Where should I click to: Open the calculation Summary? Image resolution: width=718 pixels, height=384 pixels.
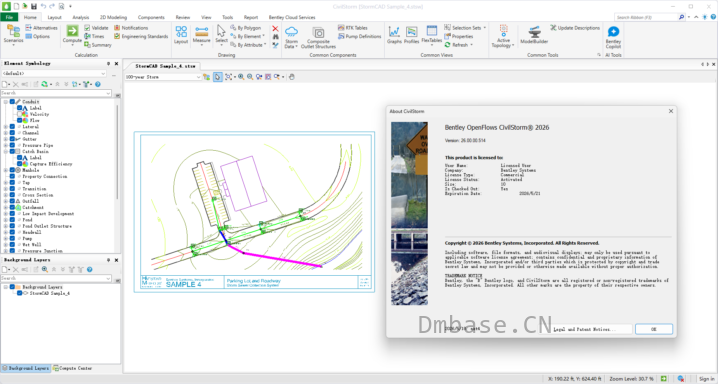[98, 45]
